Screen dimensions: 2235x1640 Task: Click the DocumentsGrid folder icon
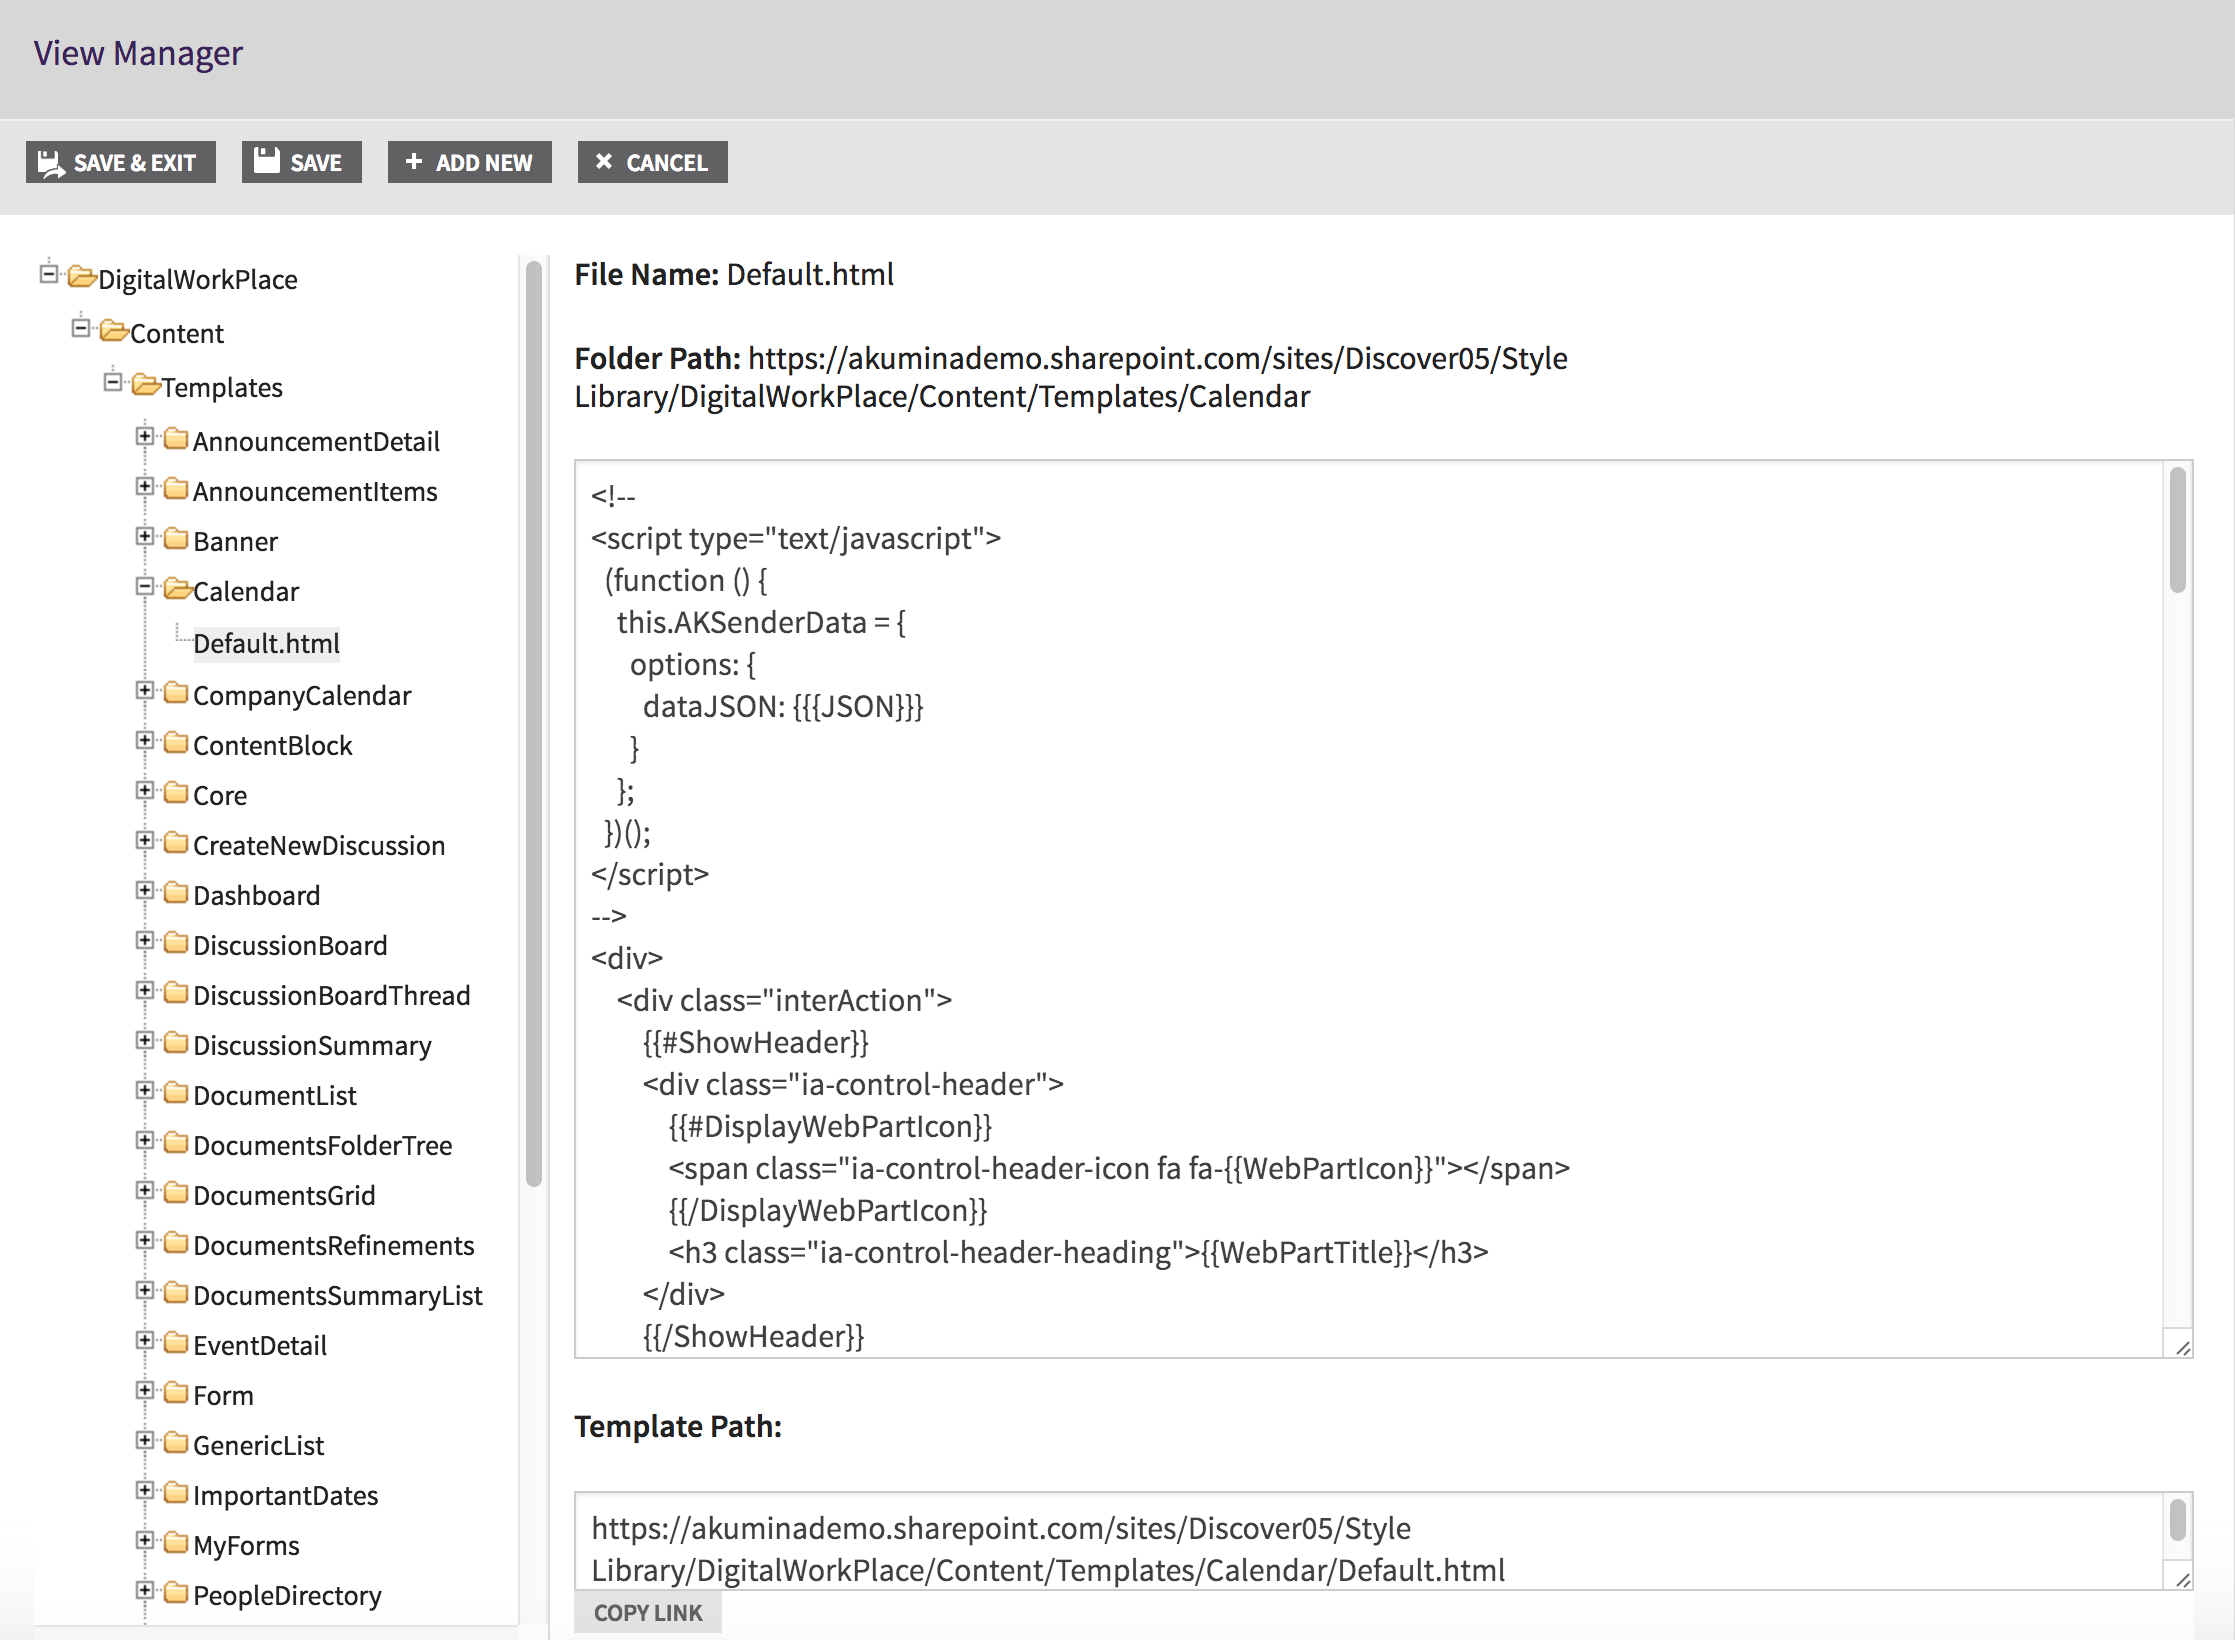[176, 1193]
